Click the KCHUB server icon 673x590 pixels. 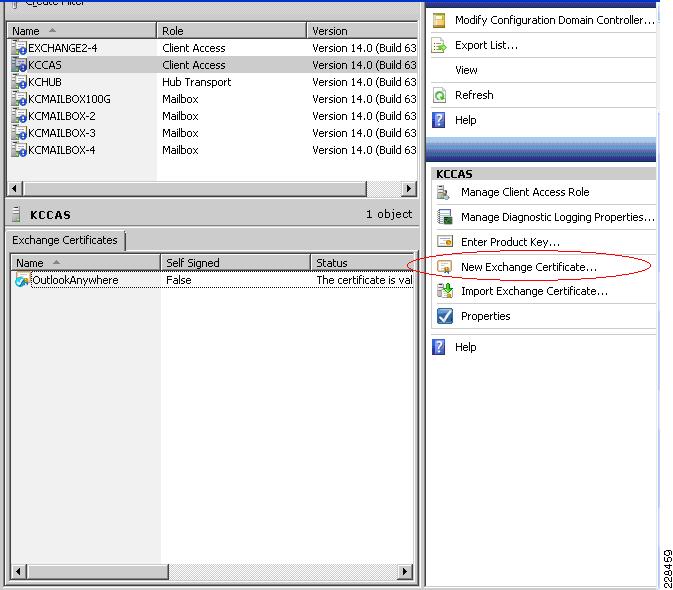point(19,82)
